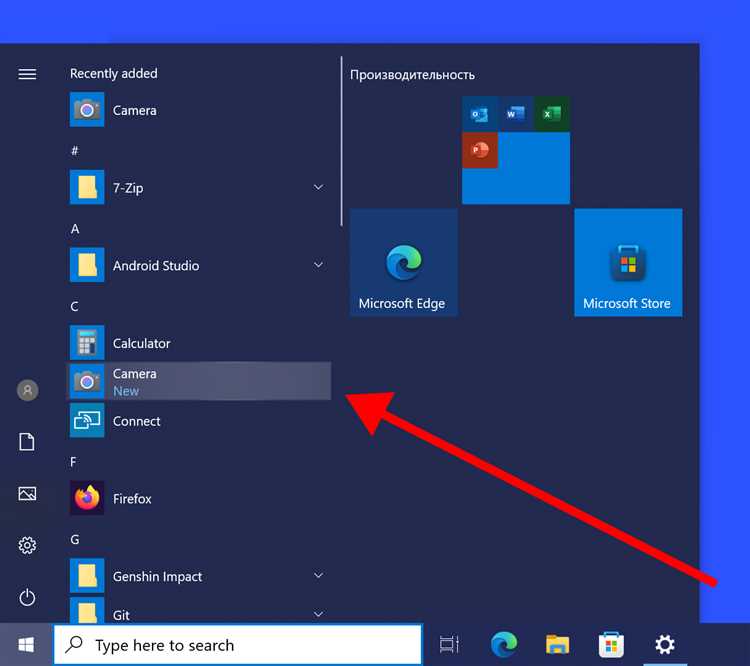
Task: Open the Git folder icon
Action: pyautogui.click(x=87, y=610)
